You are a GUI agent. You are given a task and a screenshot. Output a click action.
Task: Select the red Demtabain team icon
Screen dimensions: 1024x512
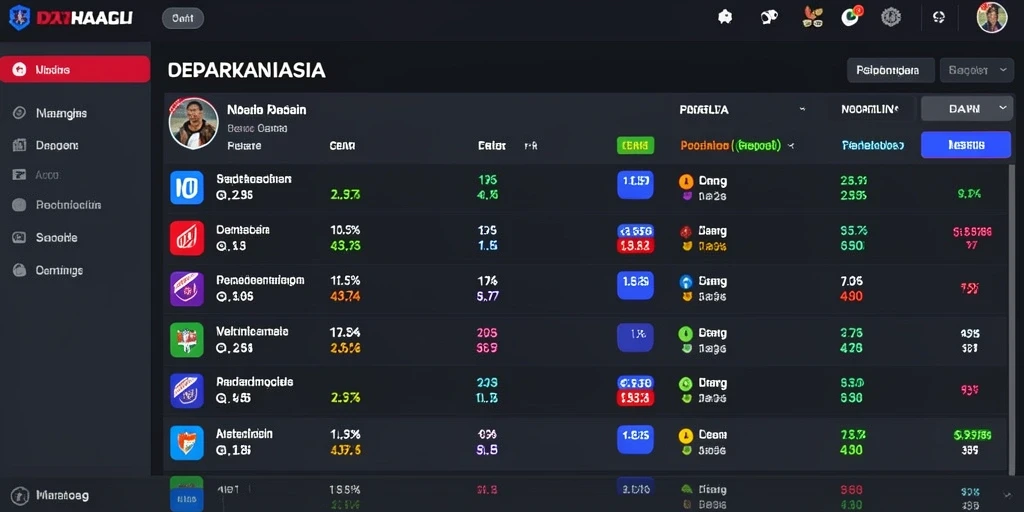click(187, 238)
